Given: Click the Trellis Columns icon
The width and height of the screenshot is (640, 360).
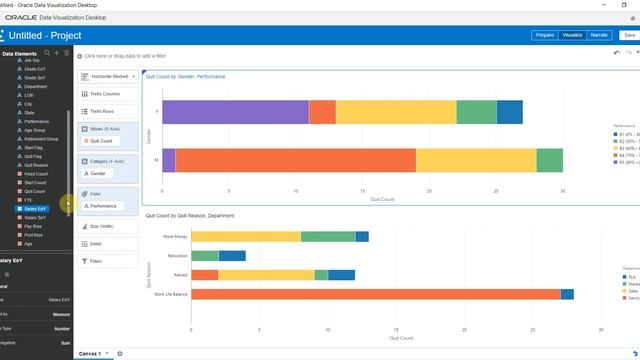Looking at the screenshot, I should pyautogui.click(x=84, y=94).
